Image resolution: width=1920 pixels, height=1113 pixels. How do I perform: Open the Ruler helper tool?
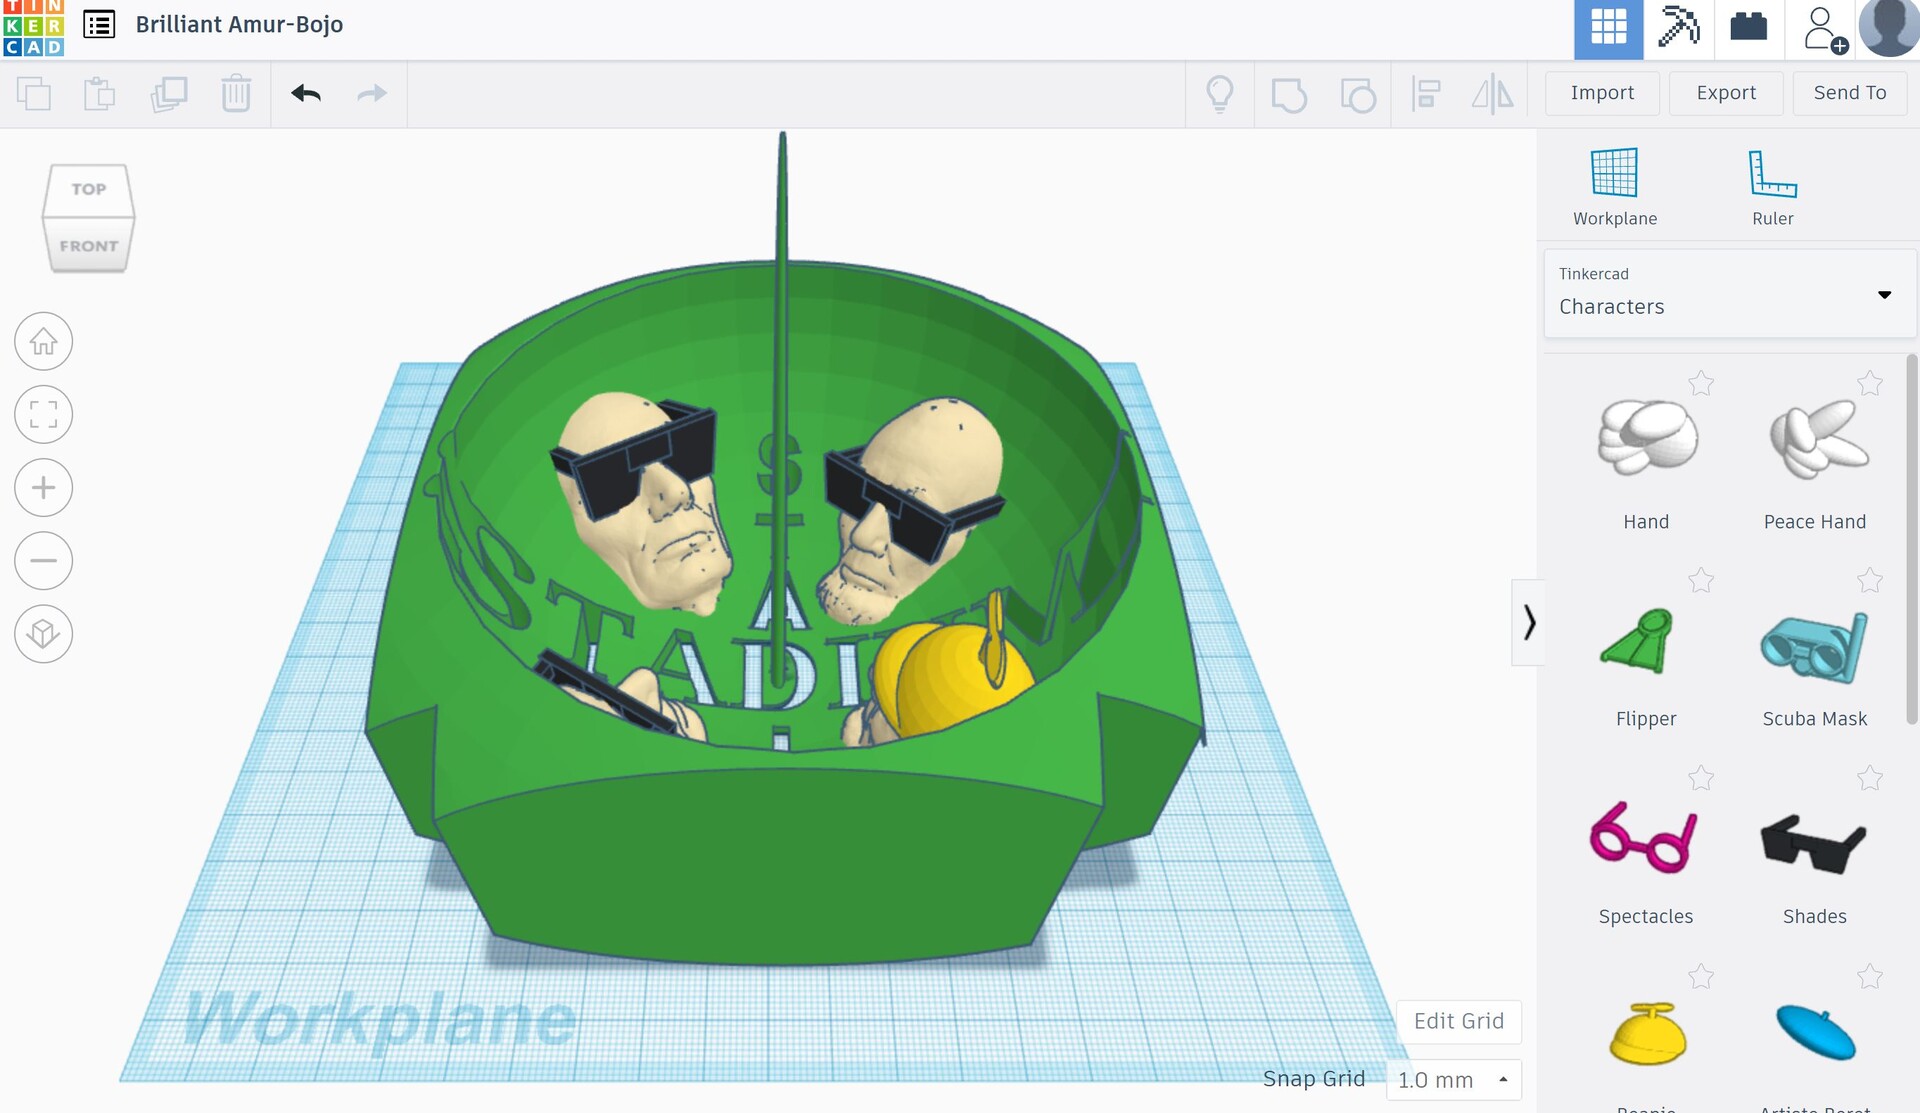click(1771, 185)
